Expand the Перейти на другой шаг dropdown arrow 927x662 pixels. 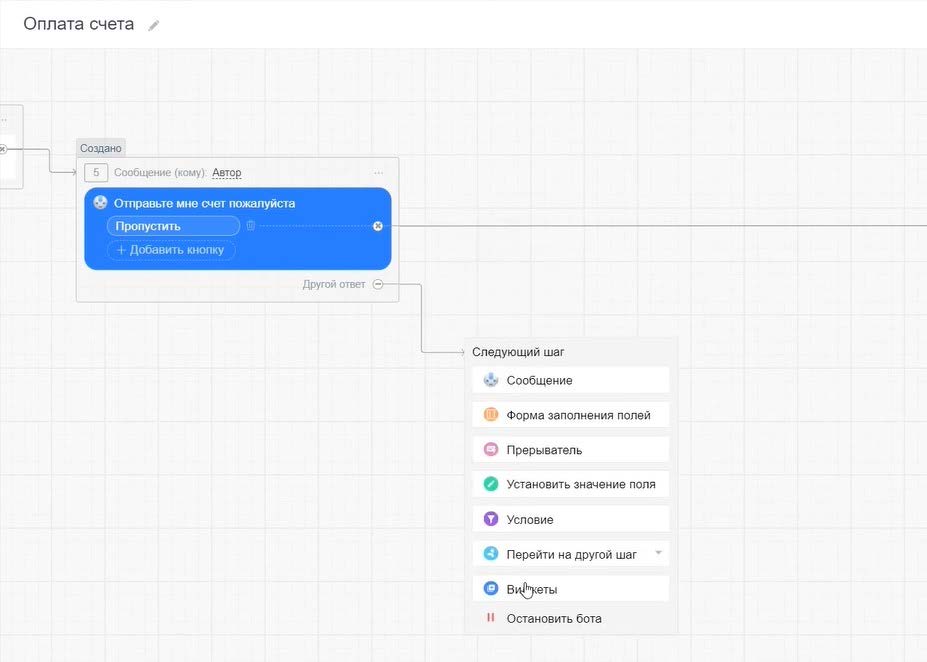(x=658, y=553)
